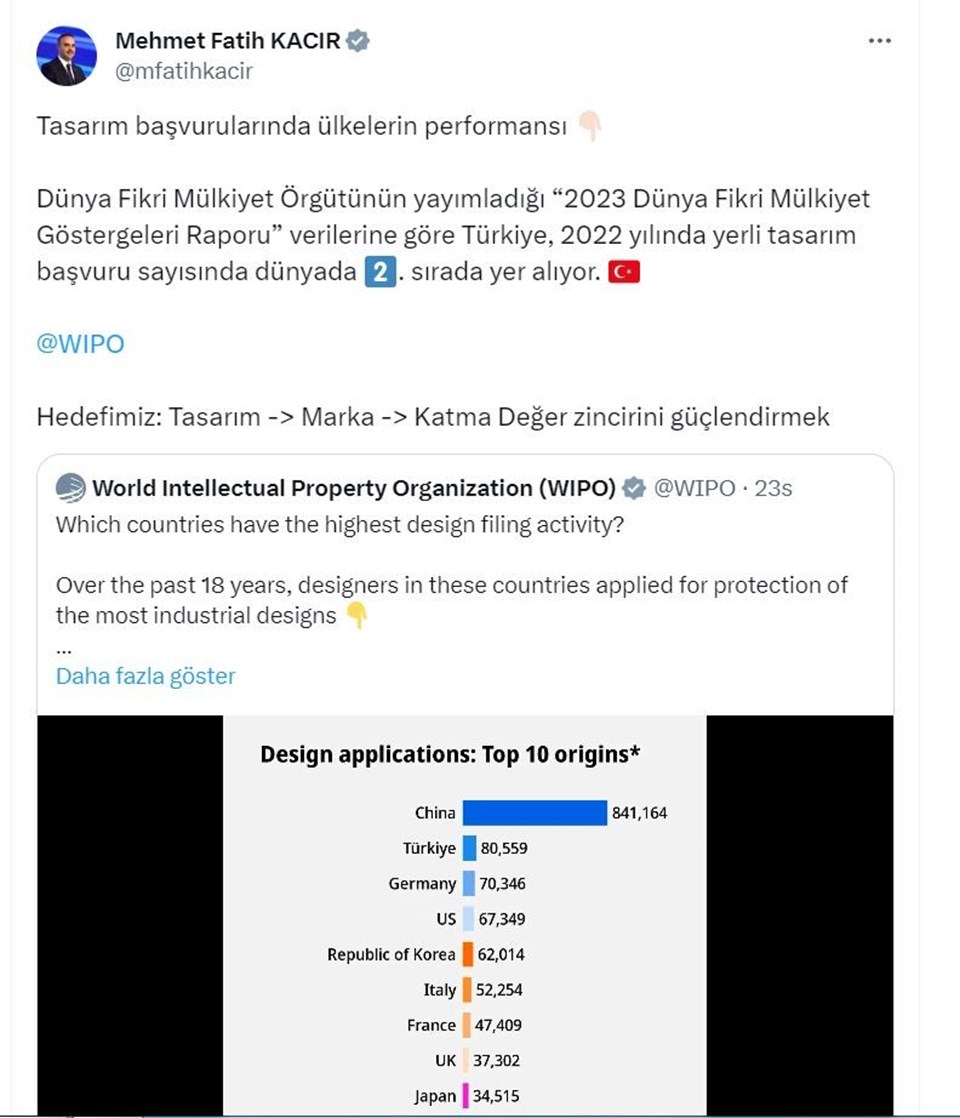Click verified badge next to WIPO name
Screen dimensions: 960x1118
tap(633, 488)
